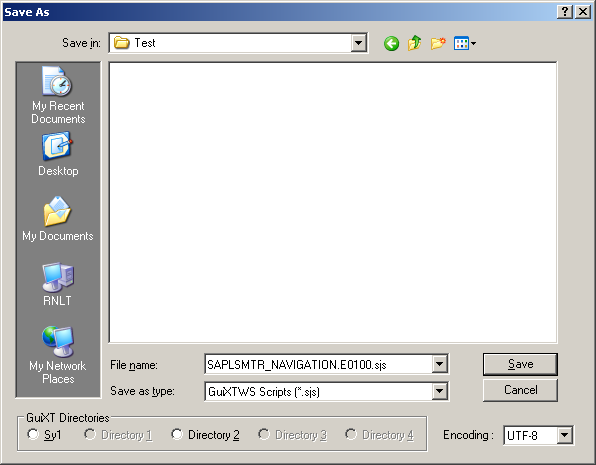
Task: Open the RNLT computer location
Action: (x=58, y=284)
